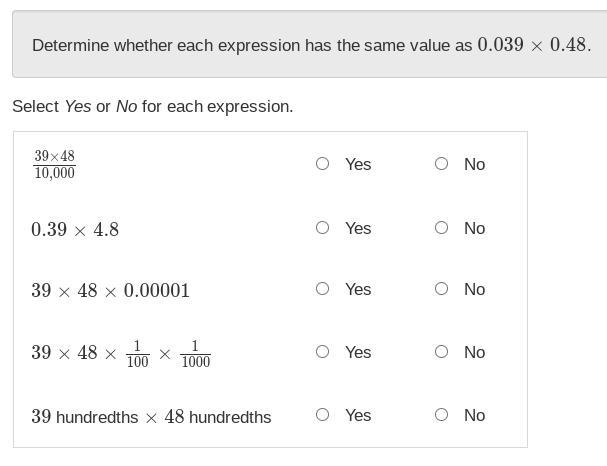
Task: Click the 39 × 48 × 0.00001 expression
Action: [110, 291]
